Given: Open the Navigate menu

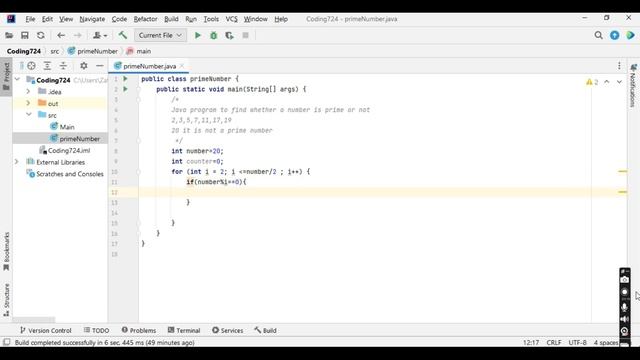Looking at the screenshot, I should 92,19.
